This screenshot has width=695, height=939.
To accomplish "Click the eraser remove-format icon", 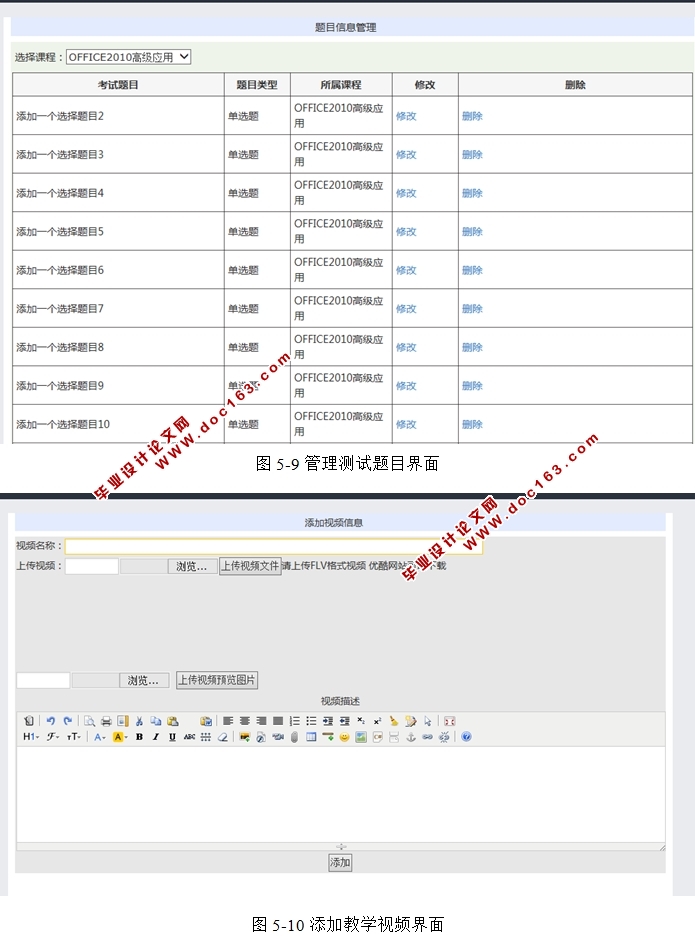I will pyautogui.click(x=223, y=737).
